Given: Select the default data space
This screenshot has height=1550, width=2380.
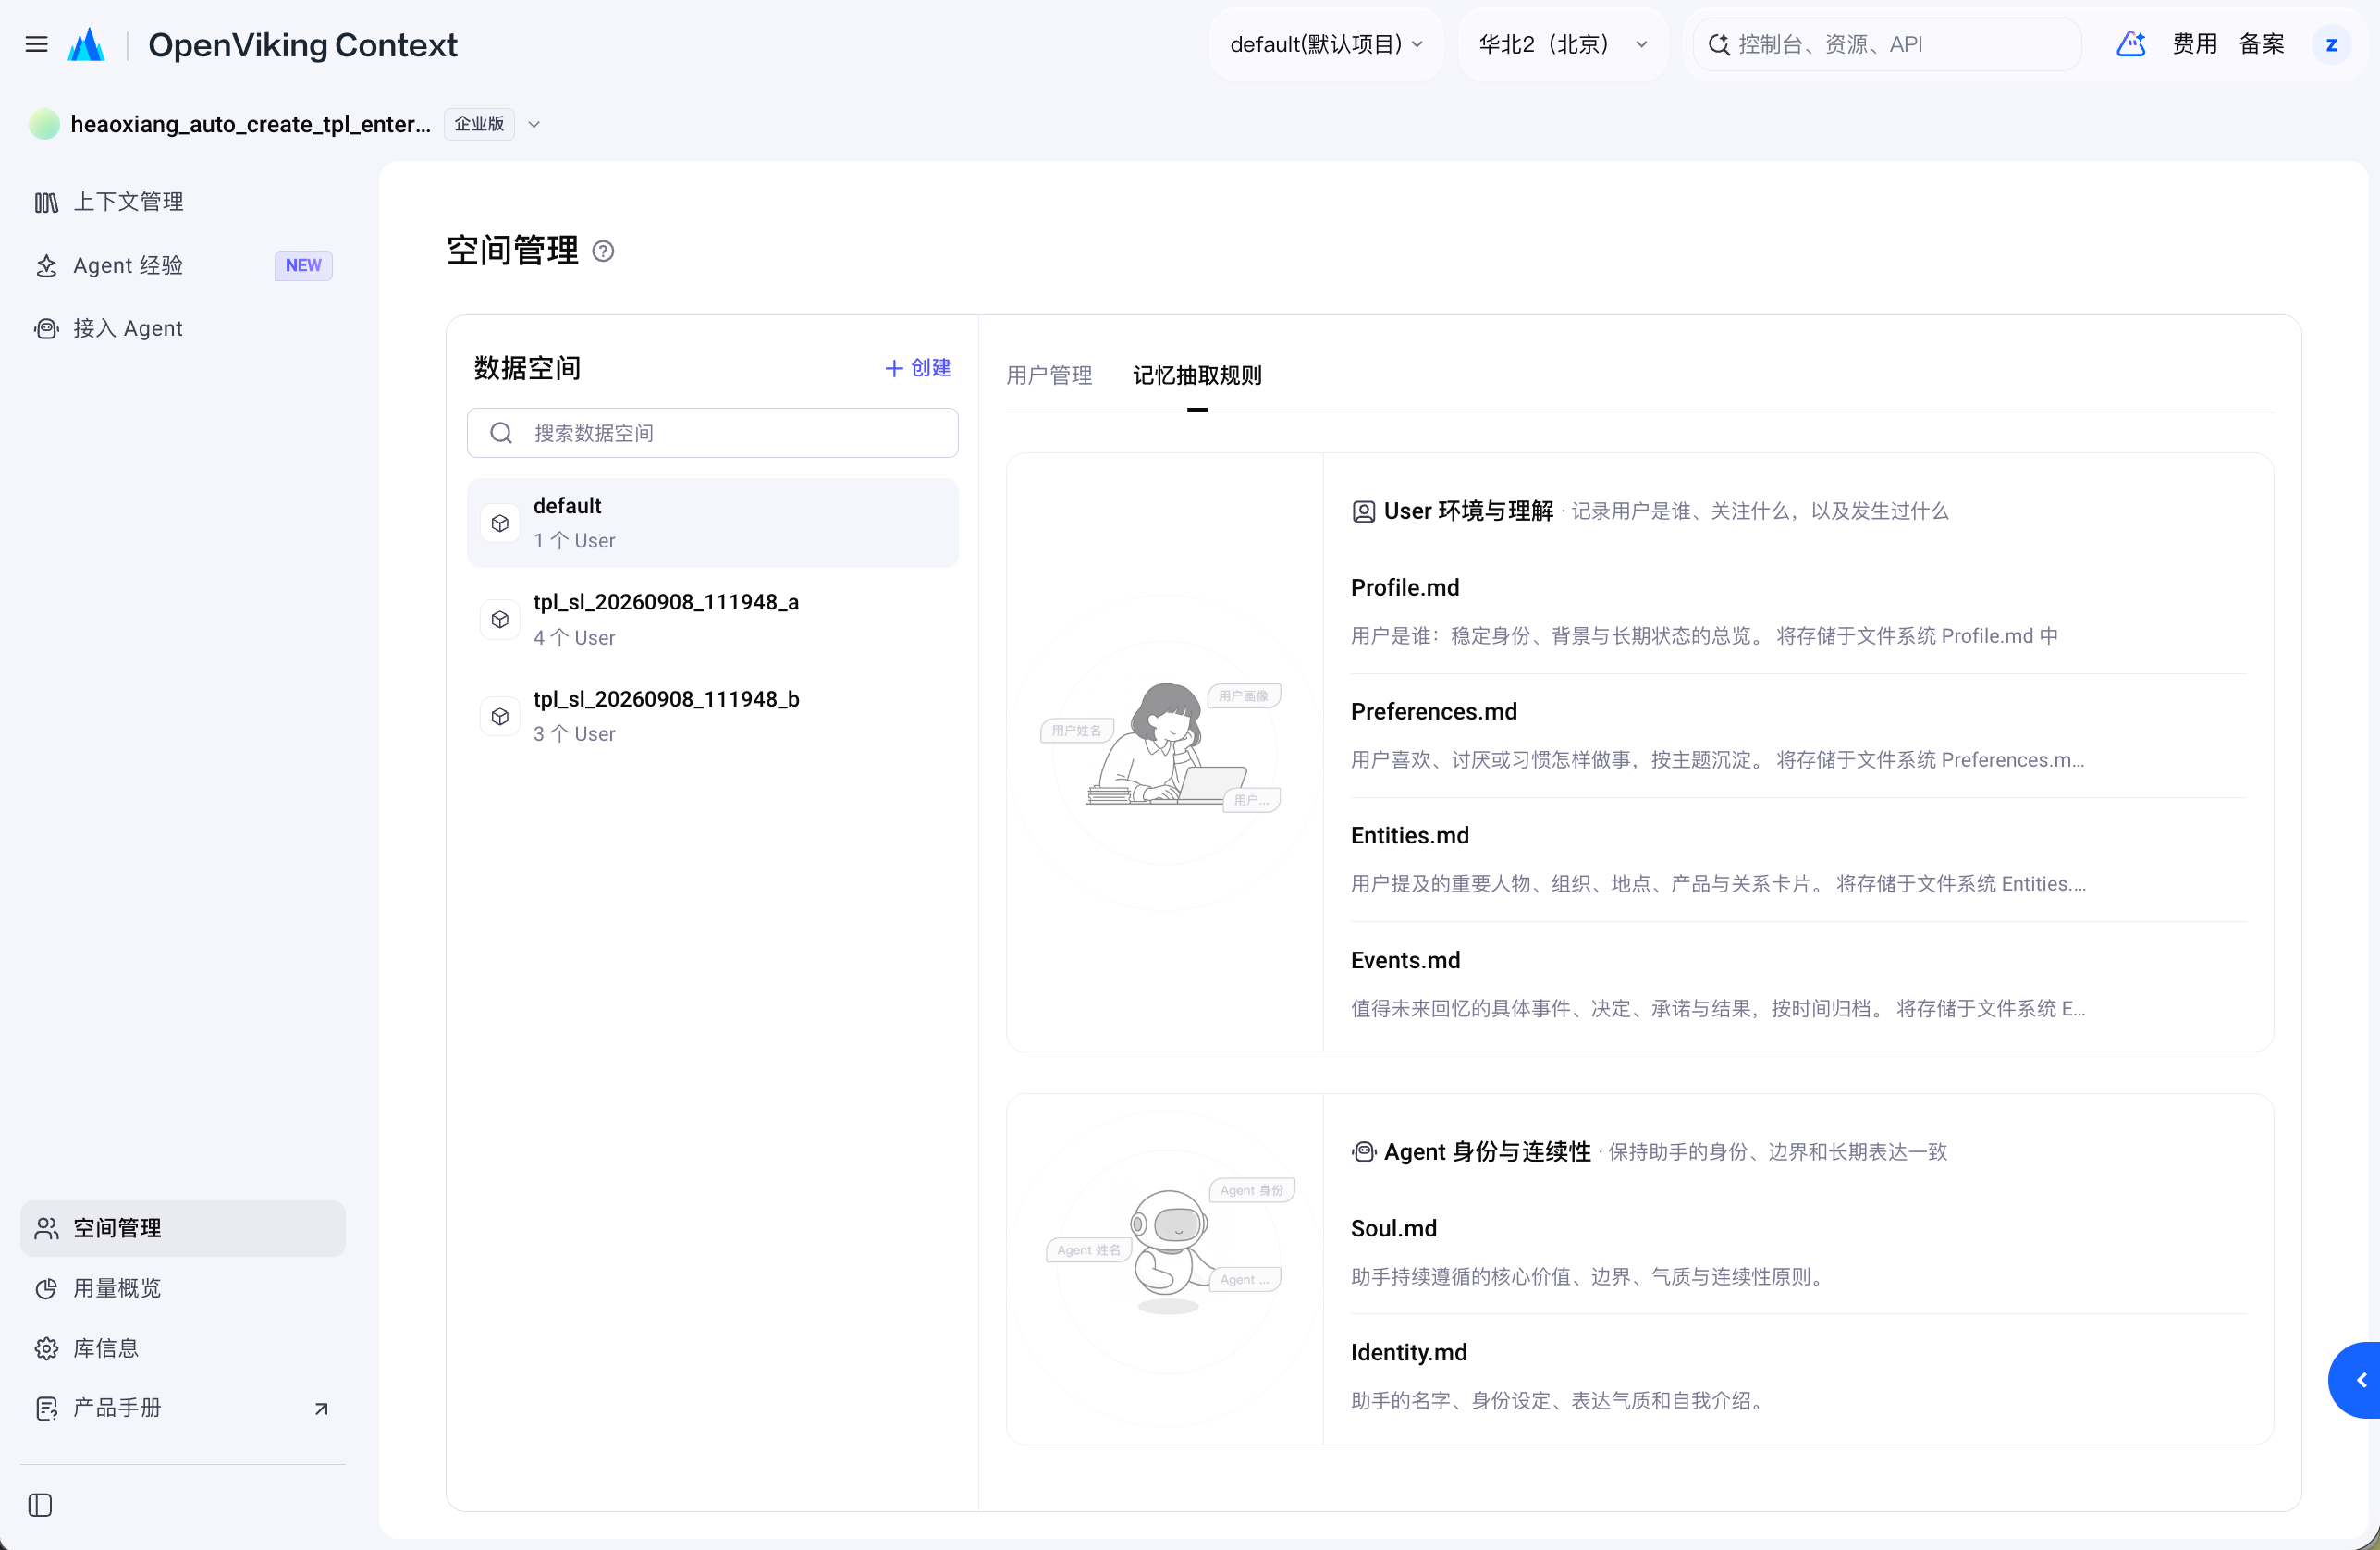Looking at the screenshot, I should [712, 523].
